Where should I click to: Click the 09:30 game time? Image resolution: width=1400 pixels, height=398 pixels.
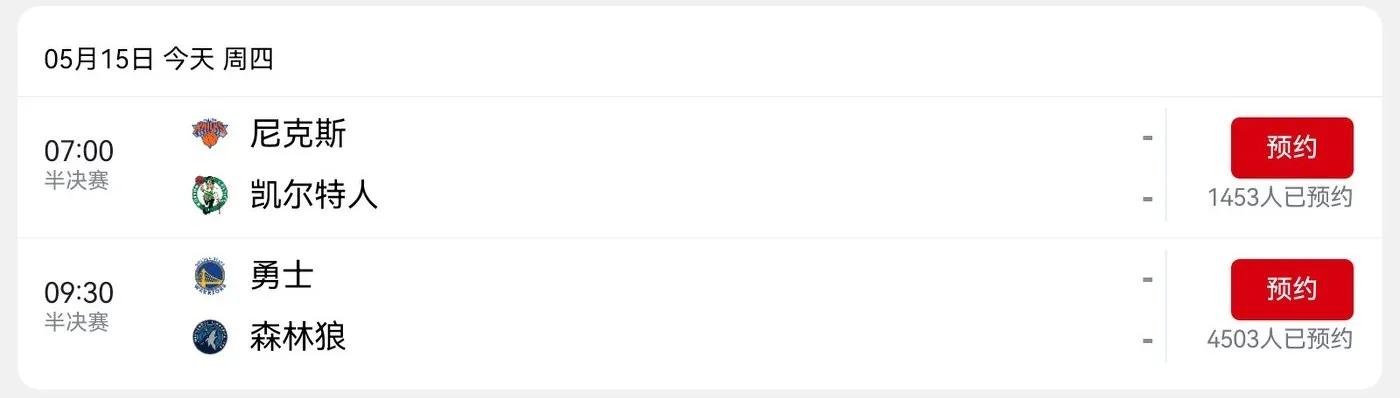79,294
